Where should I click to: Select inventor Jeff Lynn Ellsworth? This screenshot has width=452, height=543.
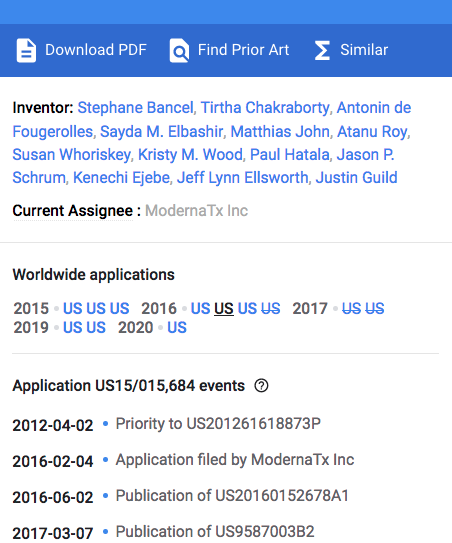click(243, 177)
